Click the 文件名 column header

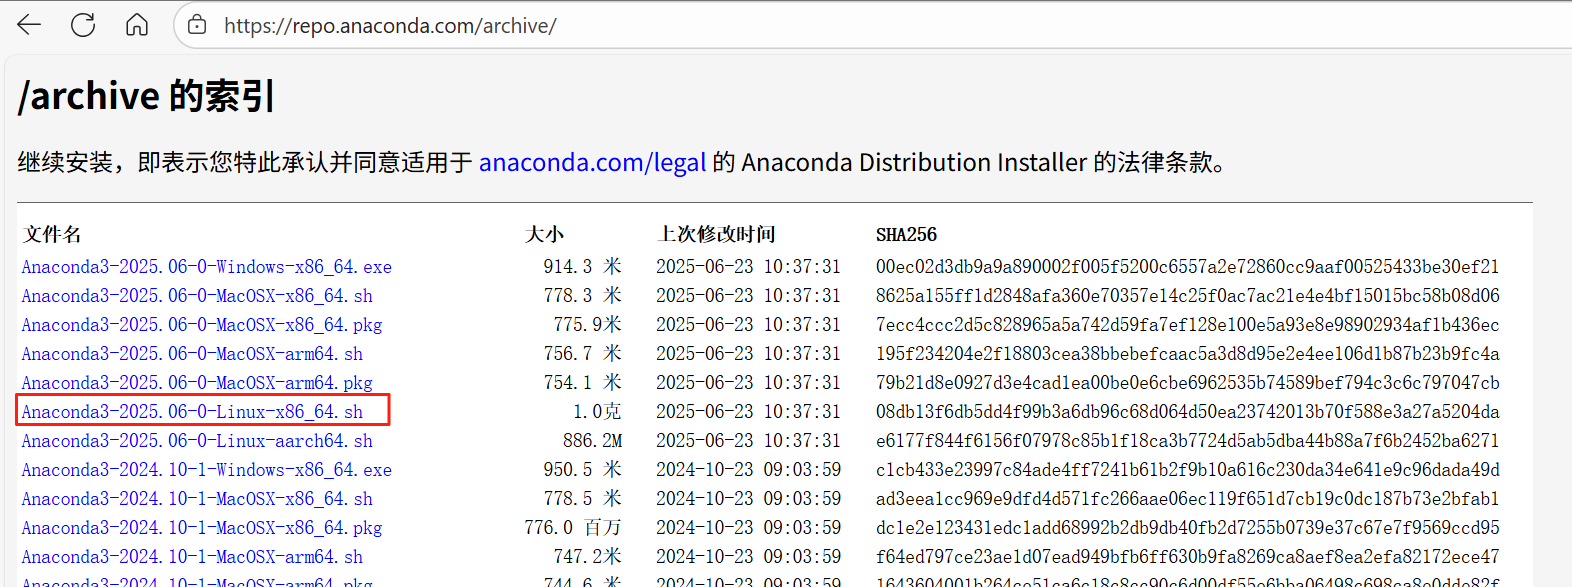[x=52, y=235]
